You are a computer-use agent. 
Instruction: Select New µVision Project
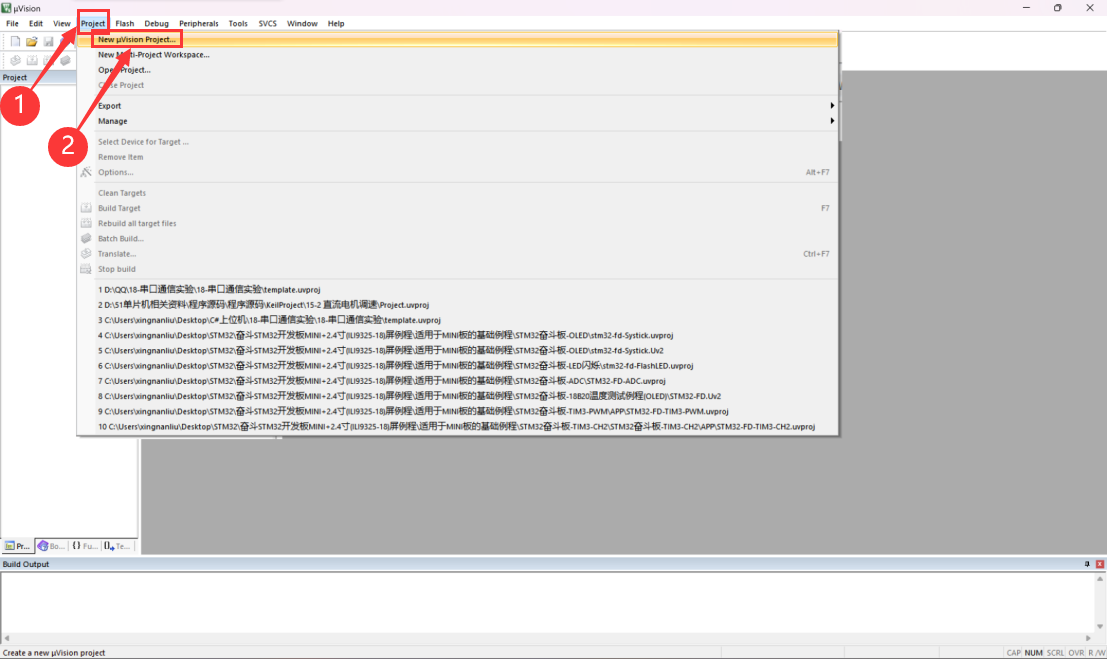(x=457, y=40)
